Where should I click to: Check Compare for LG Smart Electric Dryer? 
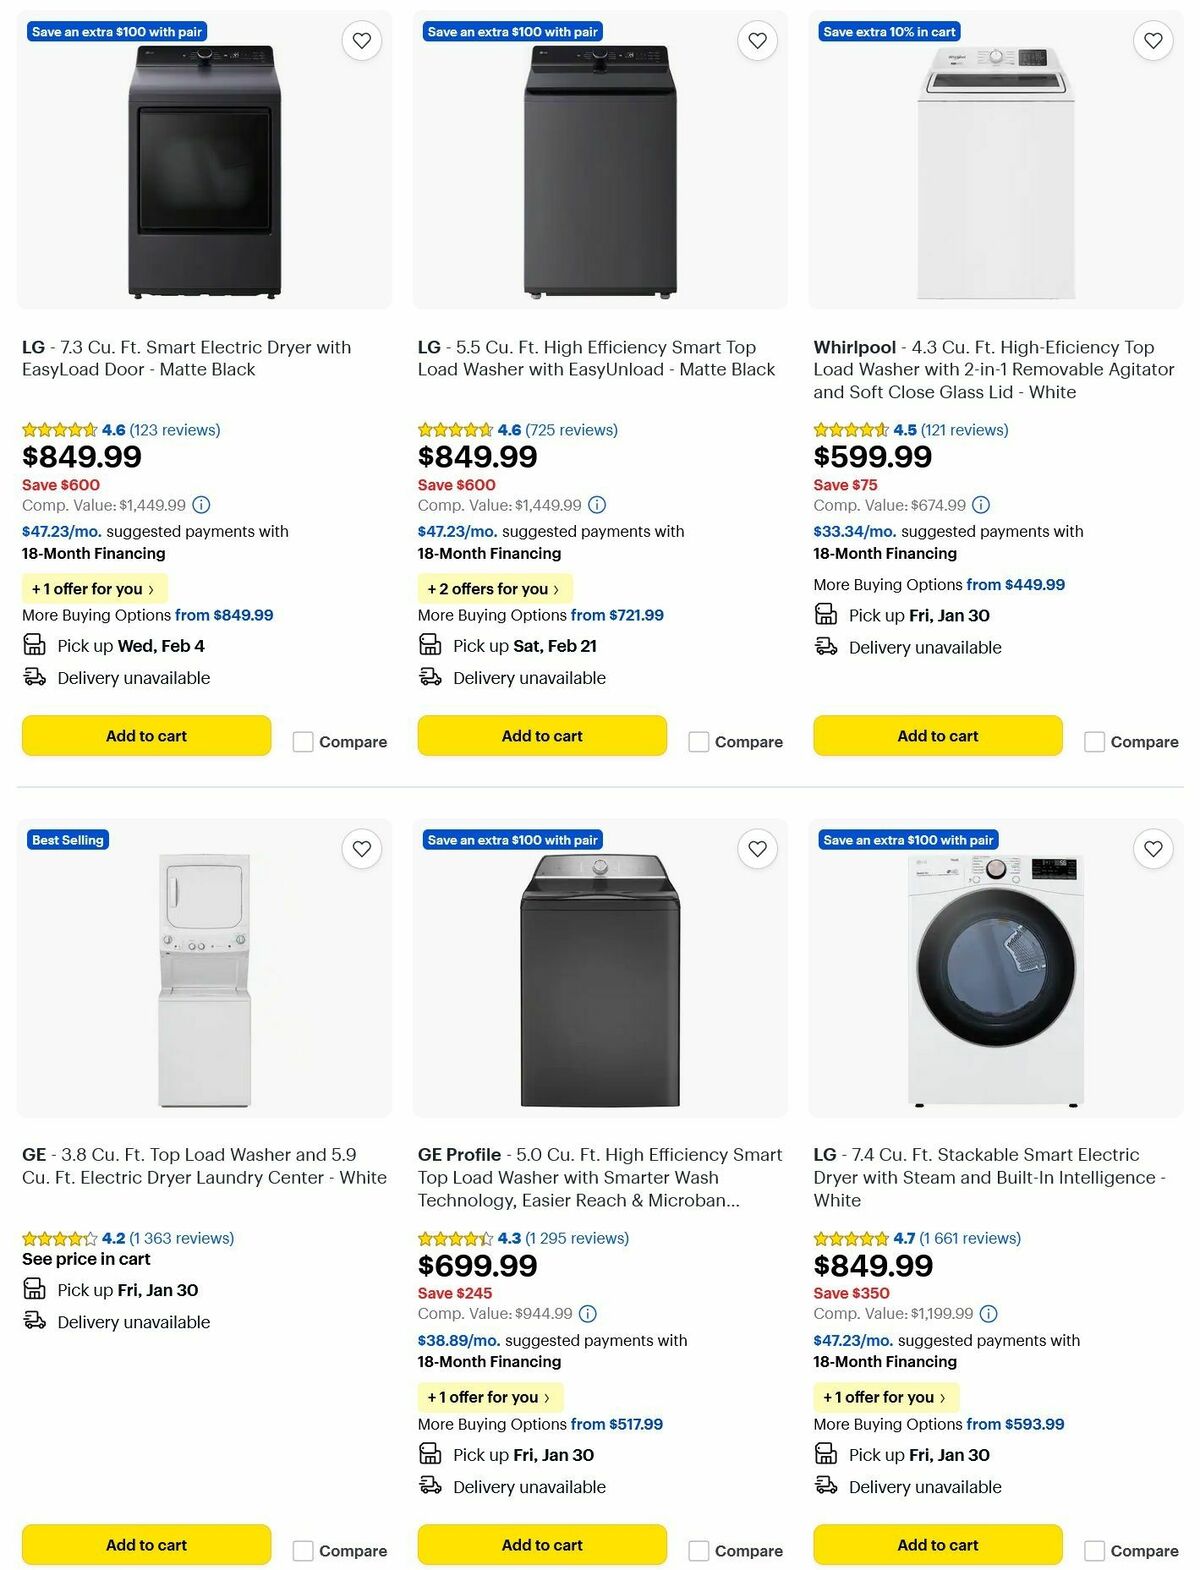coord(302,742)
